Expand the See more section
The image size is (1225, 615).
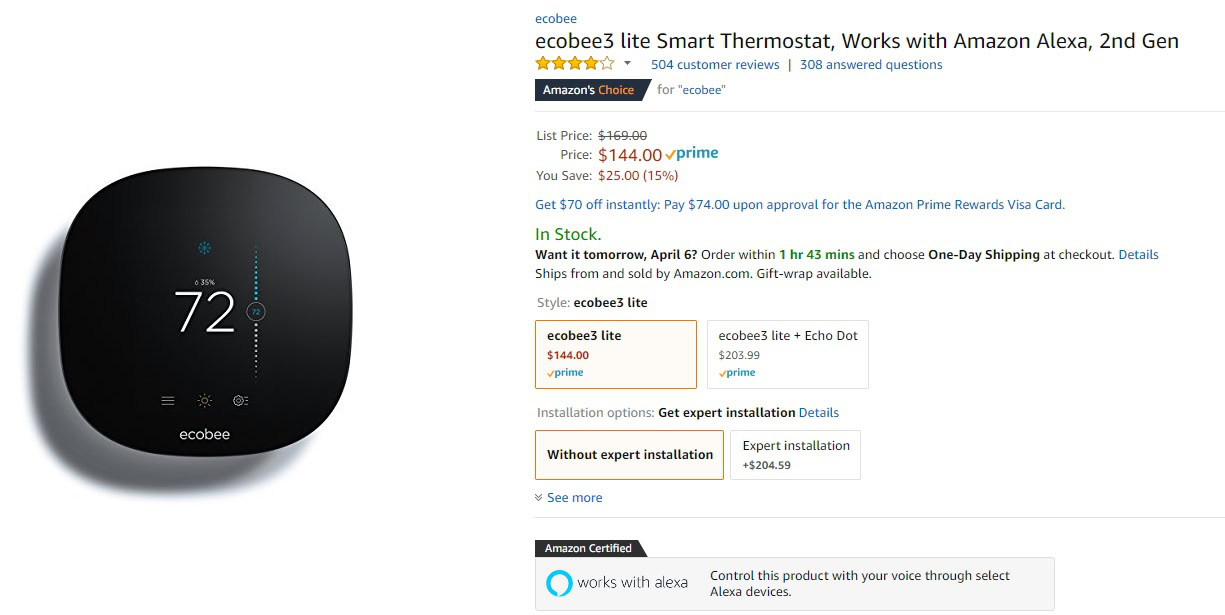point(574,498)
